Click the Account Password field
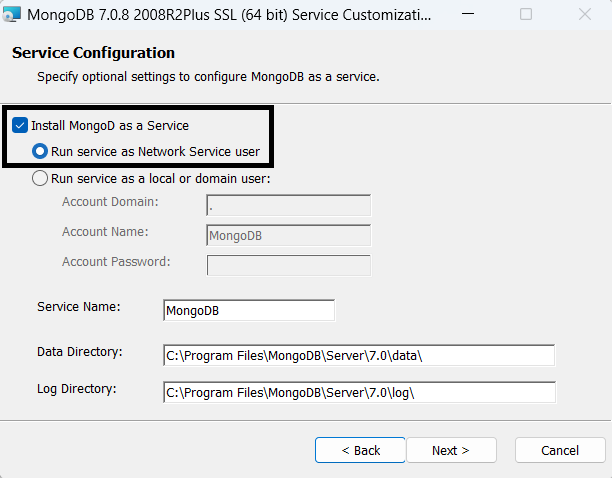Viewport: 612px width, 478px height. [289, 265]
